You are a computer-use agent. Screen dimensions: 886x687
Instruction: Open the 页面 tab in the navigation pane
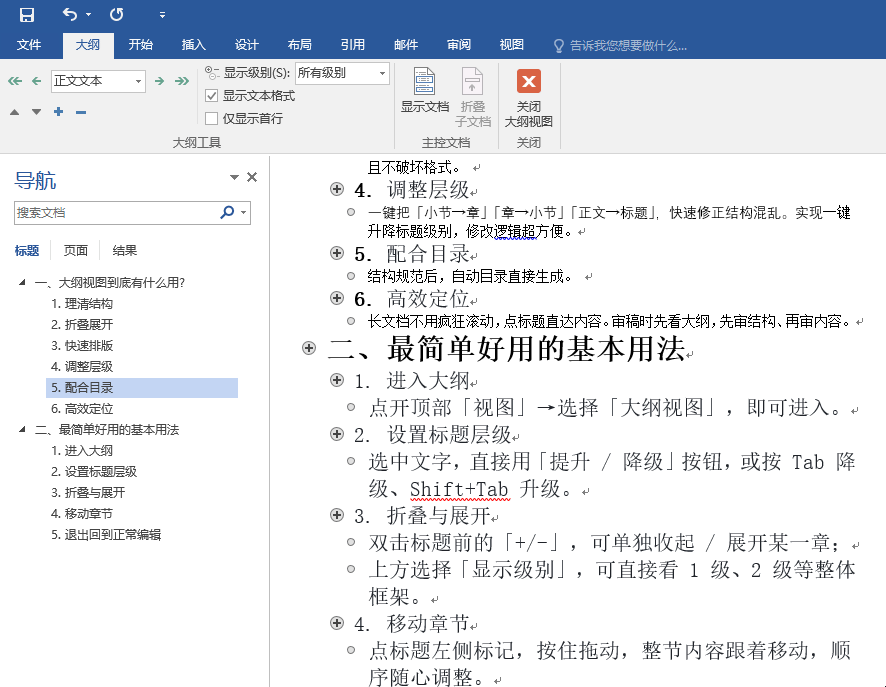click(x=74, y=251)
